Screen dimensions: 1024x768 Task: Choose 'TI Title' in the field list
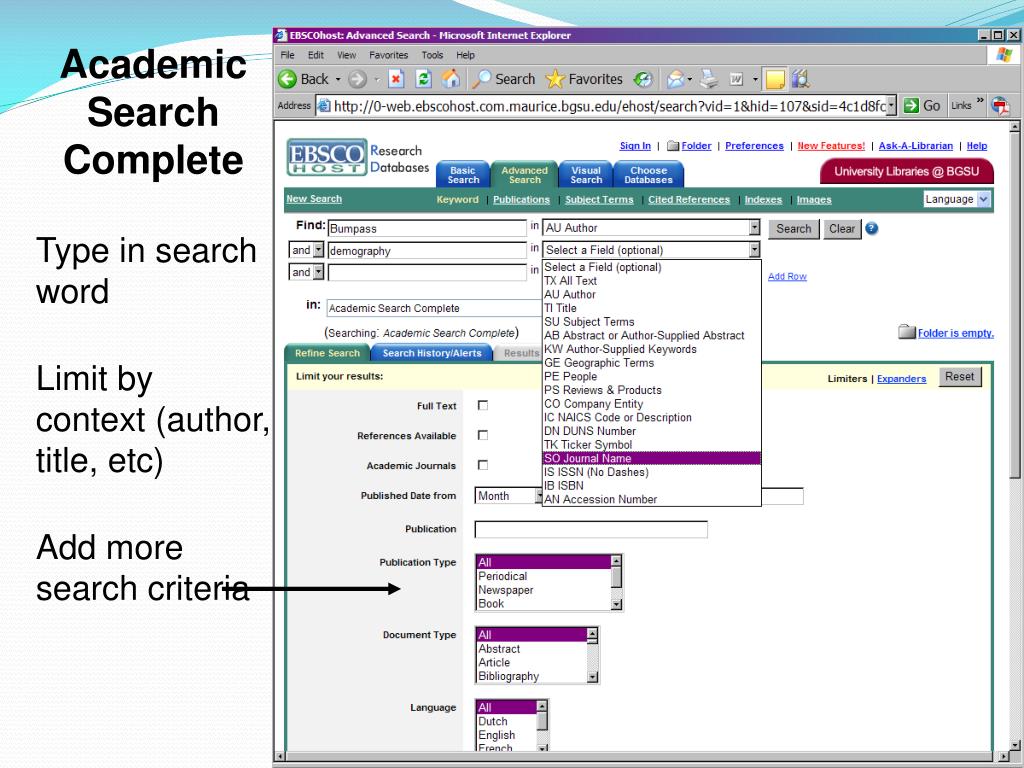[652, 308]
